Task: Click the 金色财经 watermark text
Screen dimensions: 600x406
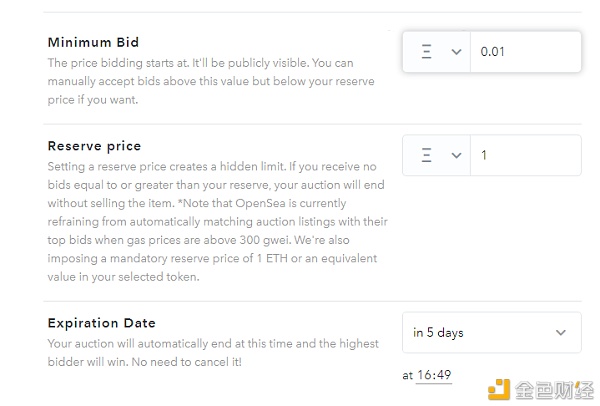Action: [554, 390]
